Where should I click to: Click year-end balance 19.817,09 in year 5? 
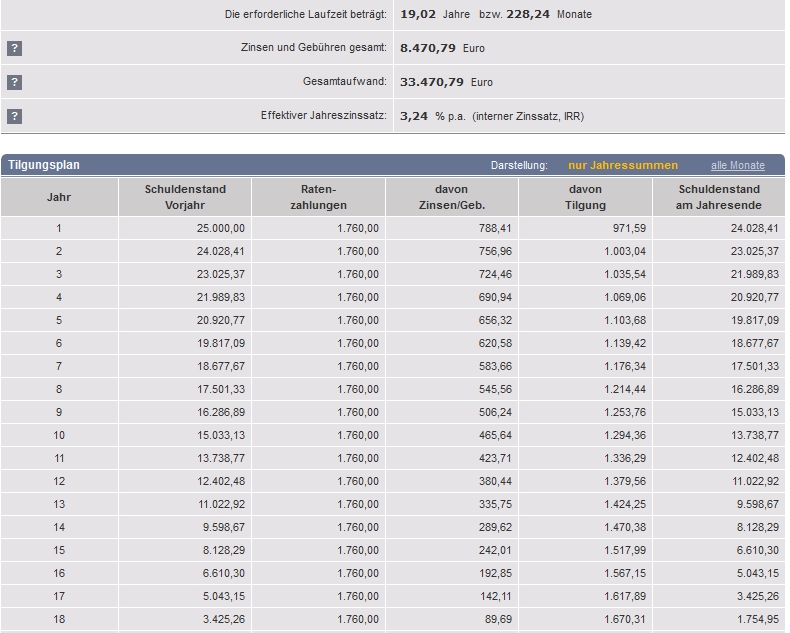coord(755,320)
